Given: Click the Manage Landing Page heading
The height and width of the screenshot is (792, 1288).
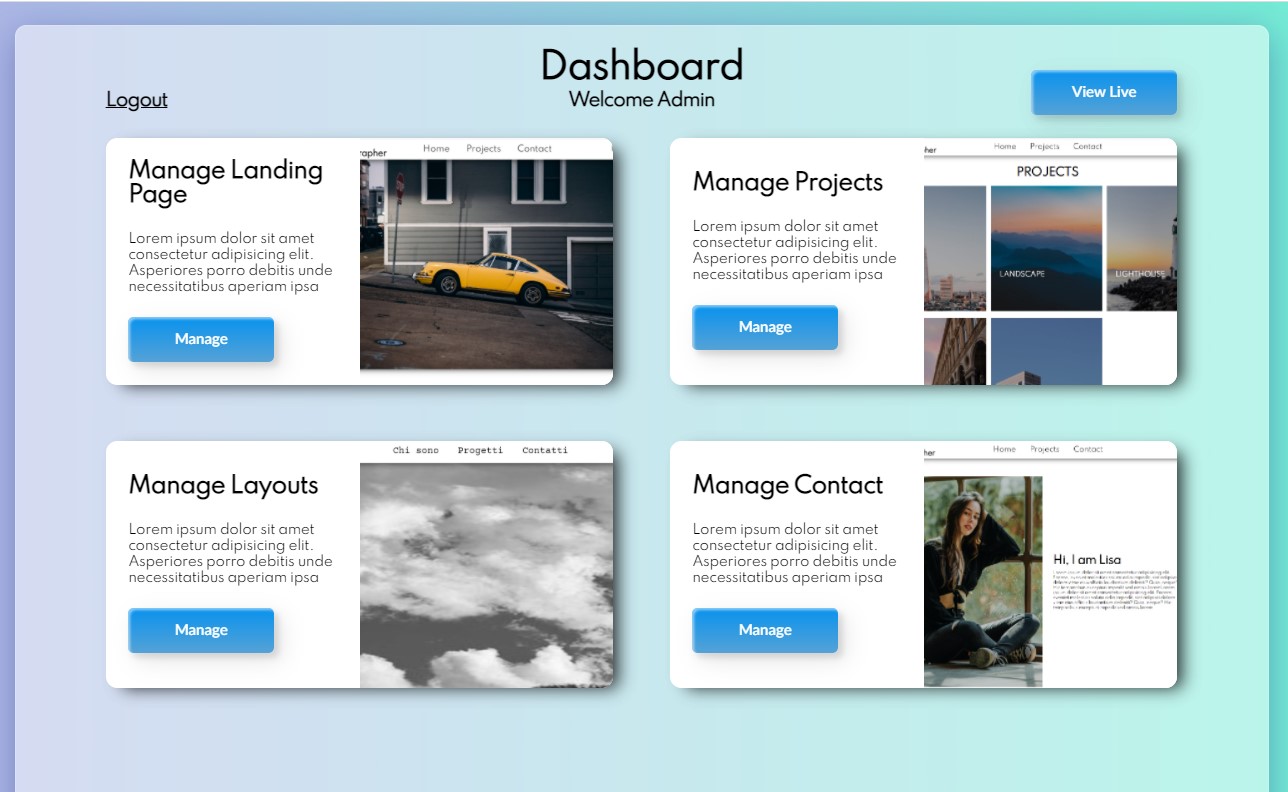Looking at the screenshot, I should coord(226,182).
